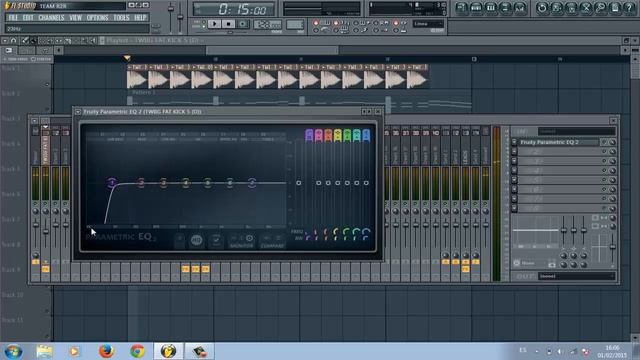The width and height of the screenshot is (640, 360).
Task: Click the purple band type icon in the EQ
Action: click(x=309, y=135)
